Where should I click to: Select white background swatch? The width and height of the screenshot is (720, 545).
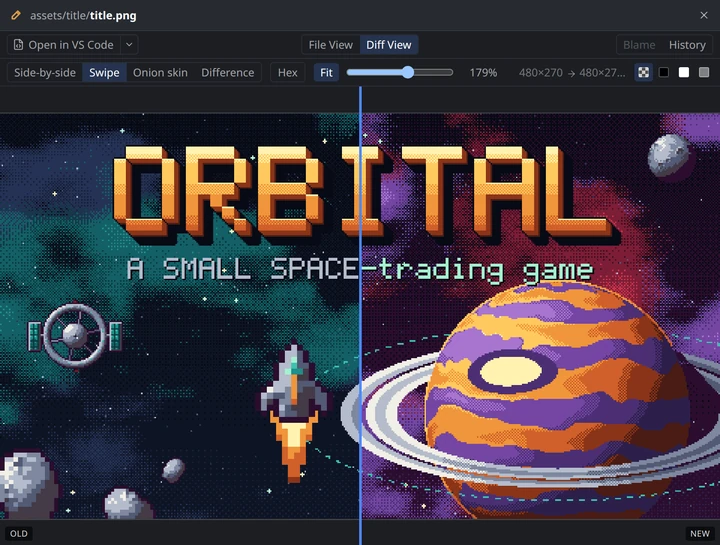point(684,73)
